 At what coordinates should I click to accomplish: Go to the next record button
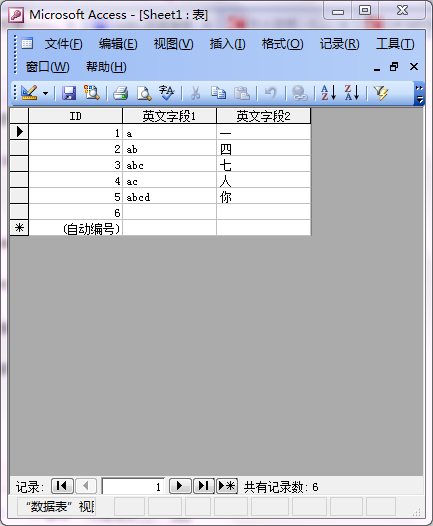click(x=180, y=486)
